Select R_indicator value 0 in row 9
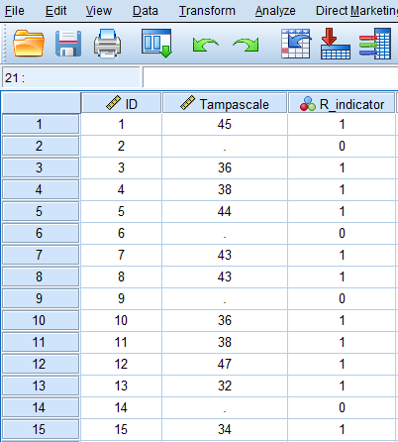Image resolution: width=398 pixels, height=442 pixels. (342, 298)
